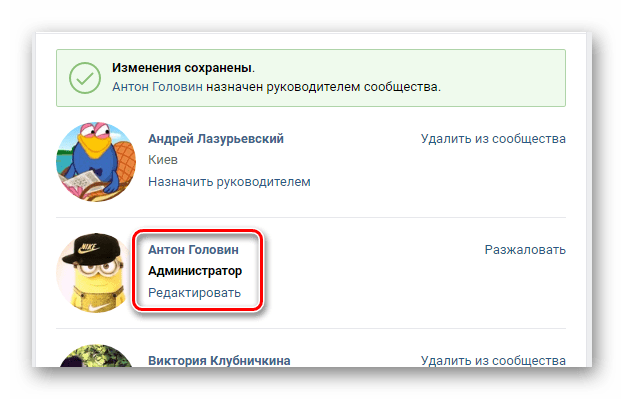The height and width of the screenshot is (399, 624).
Task: Demote Антон Головин with Разжаловать
Action: click(525, 250)
